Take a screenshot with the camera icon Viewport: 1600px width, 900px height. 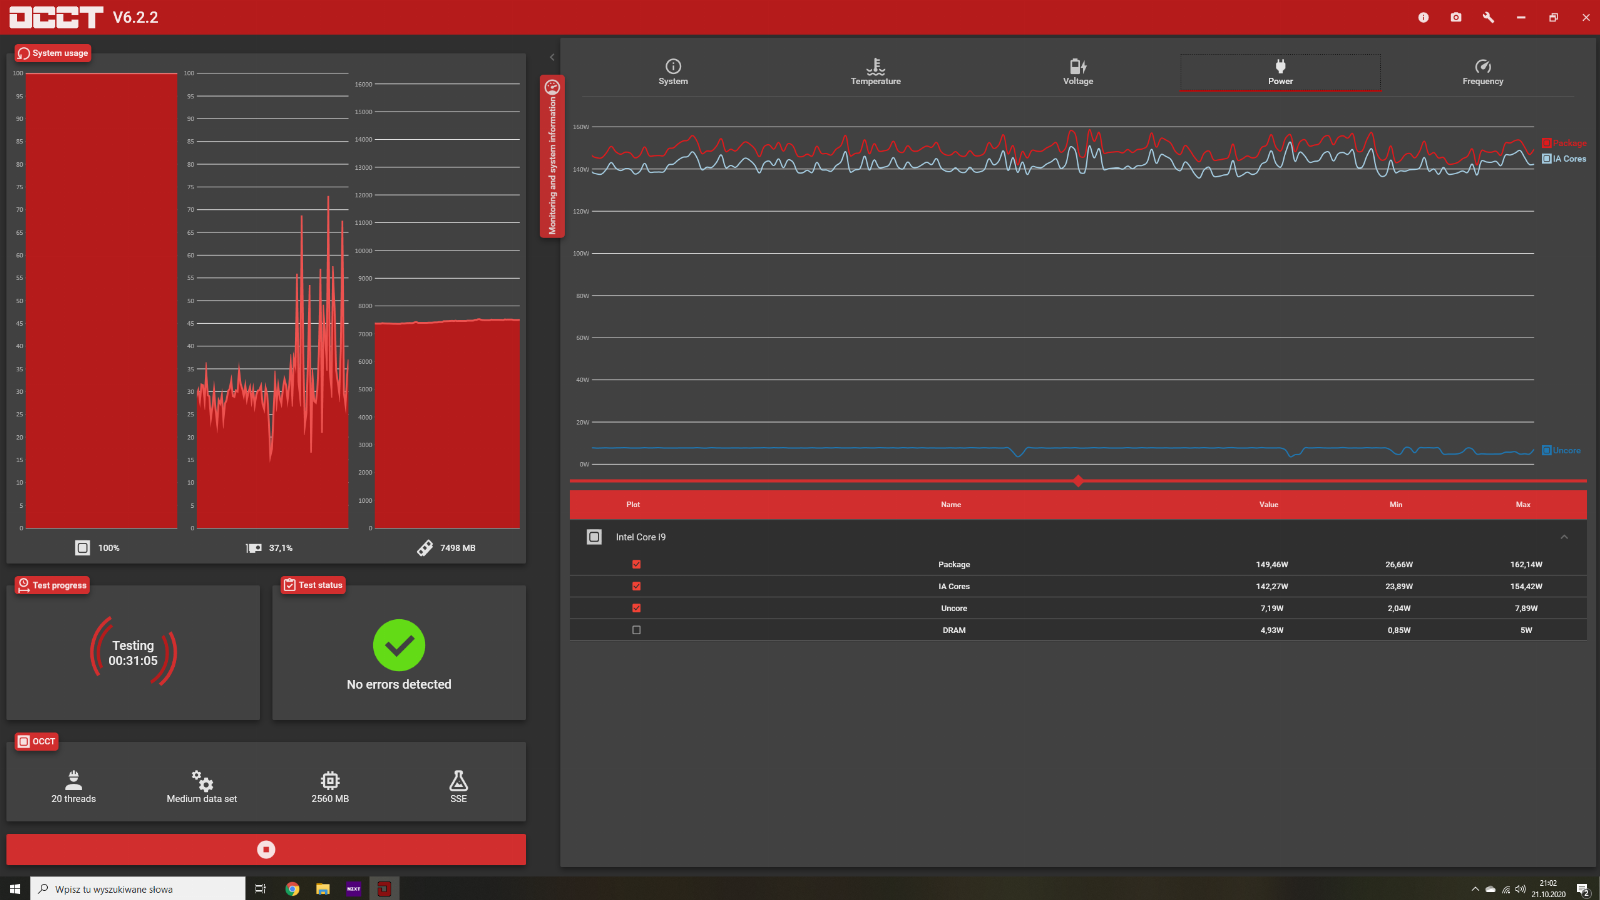tap(1456, 17)
